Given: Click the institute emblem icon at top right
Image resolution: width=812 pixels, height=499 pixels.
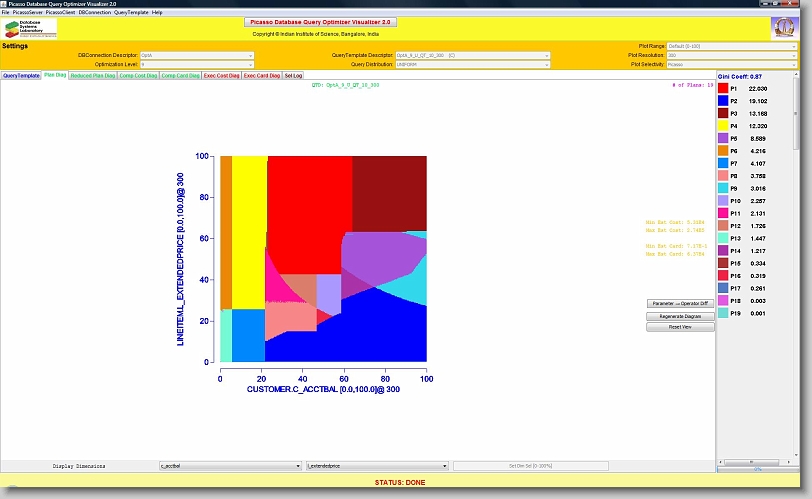Looking at the screenshot, I should [784, 28].
